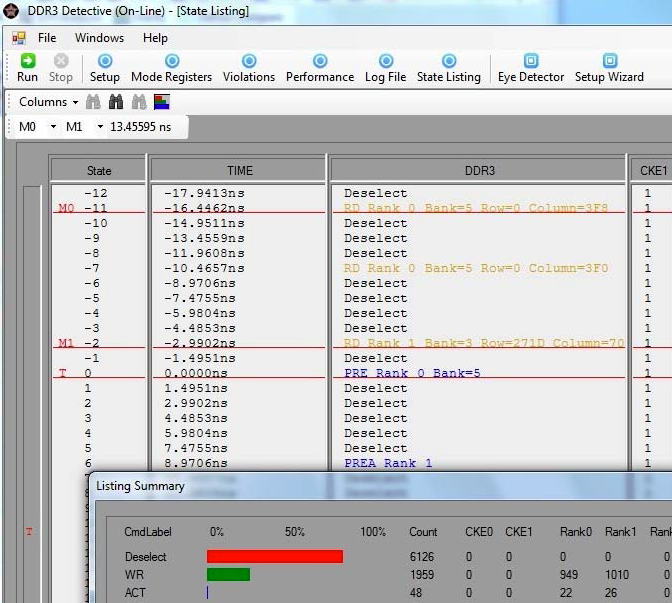Screen dimensions: 672x603
Task: Click the Rank1 header in Listing Summary
Action: click(621, 532)
